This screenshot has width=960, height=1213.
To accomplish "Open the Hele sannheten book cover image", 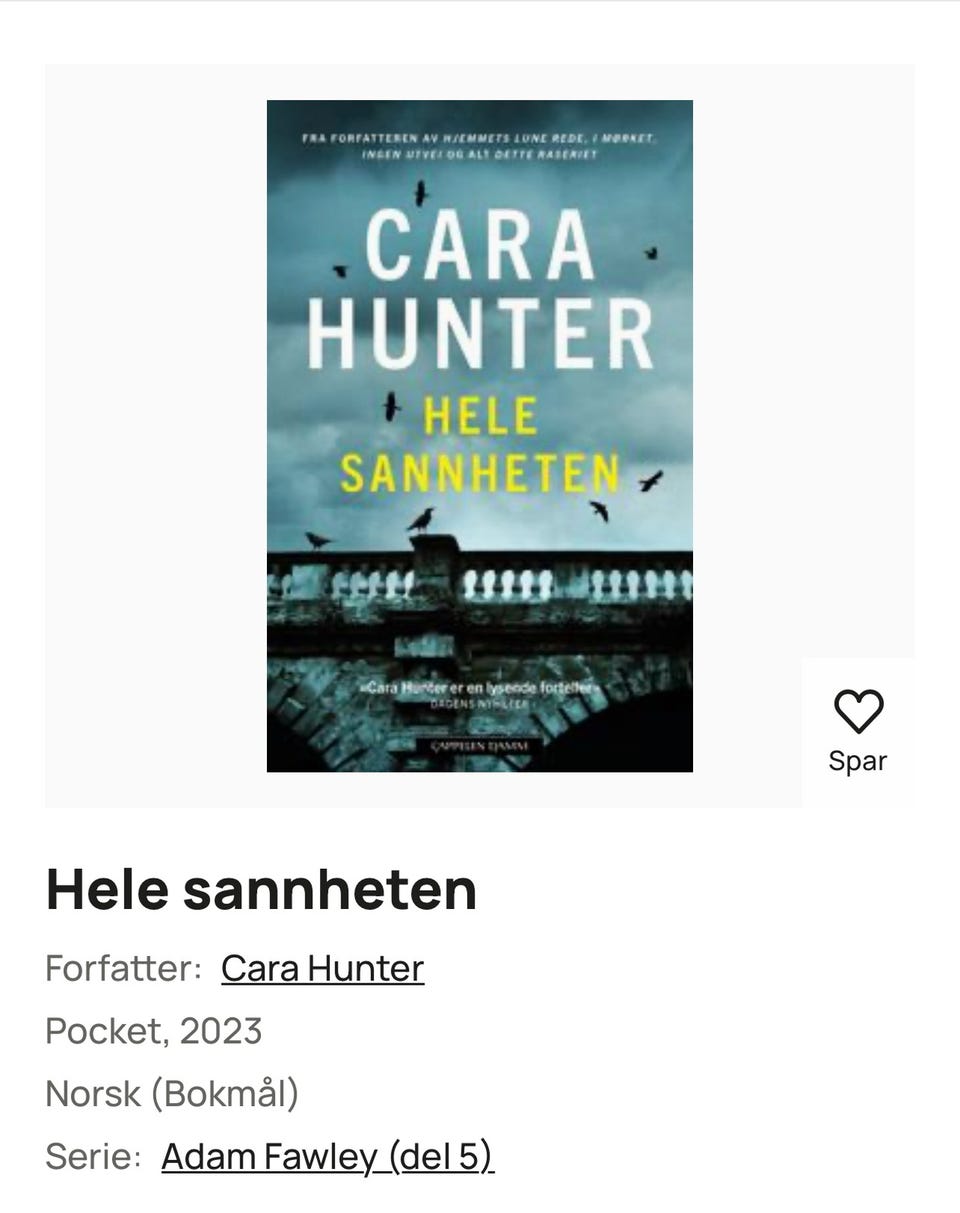I will [x=480, y=436].
